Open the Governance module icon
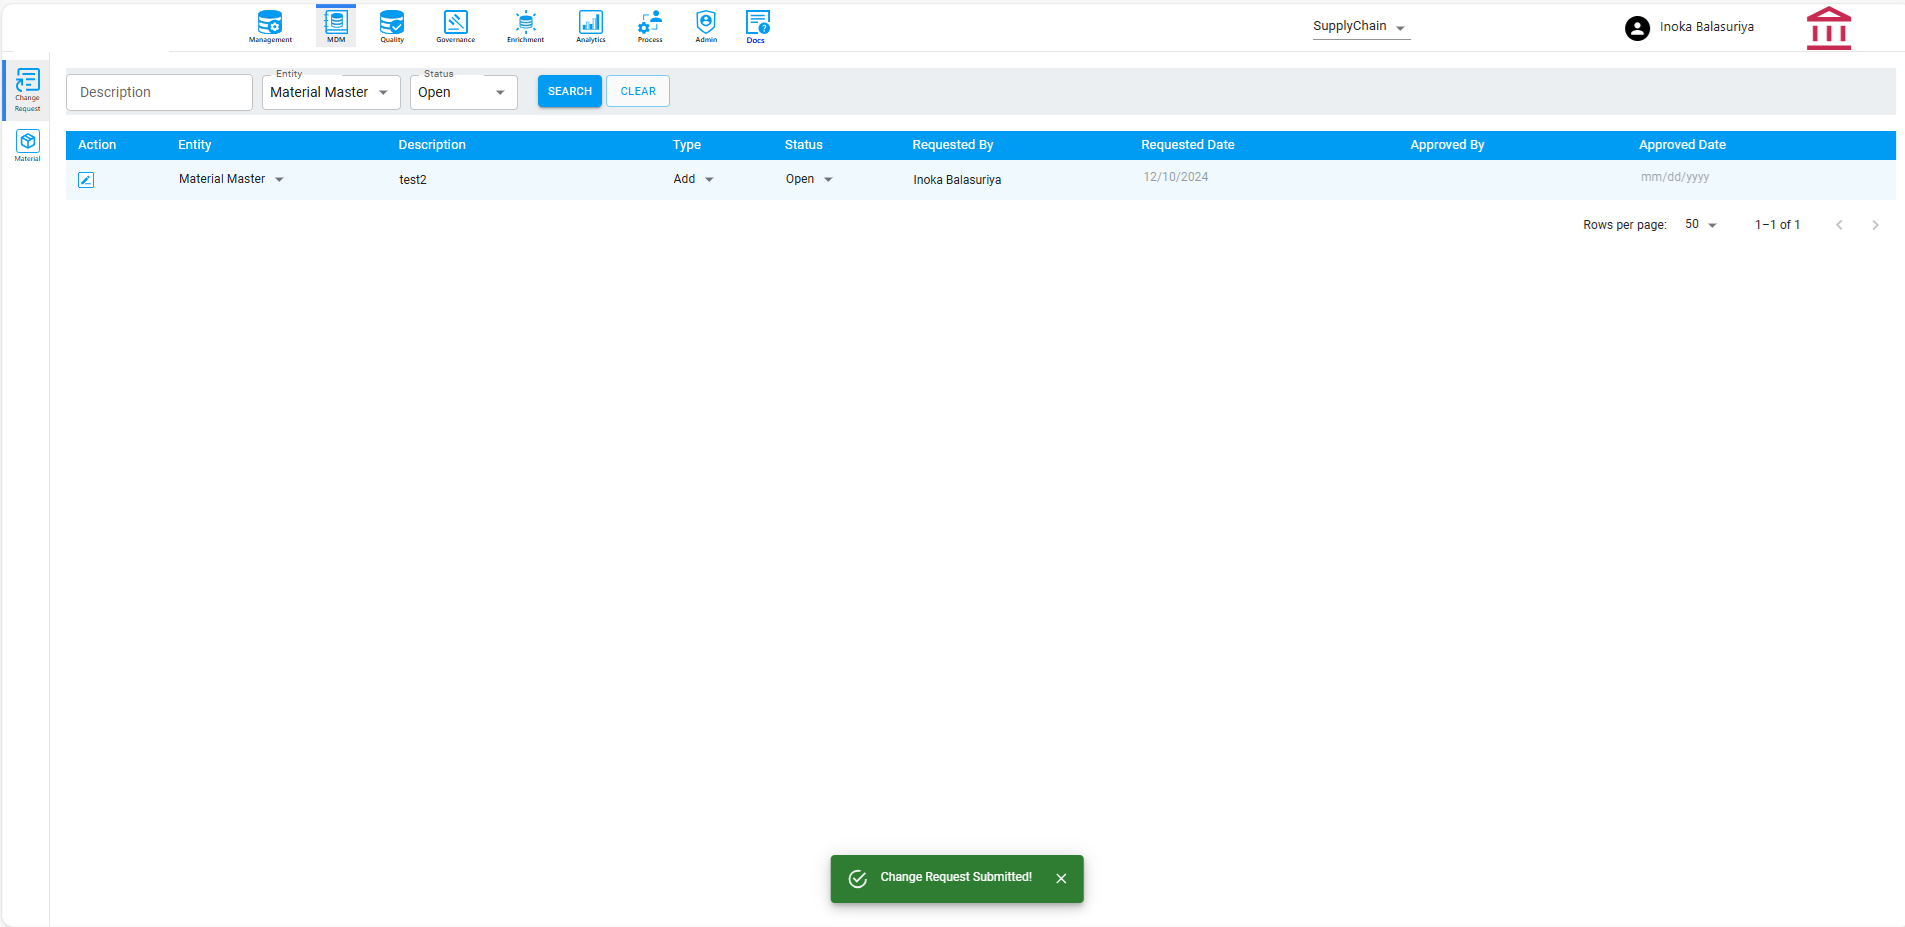 456,26
